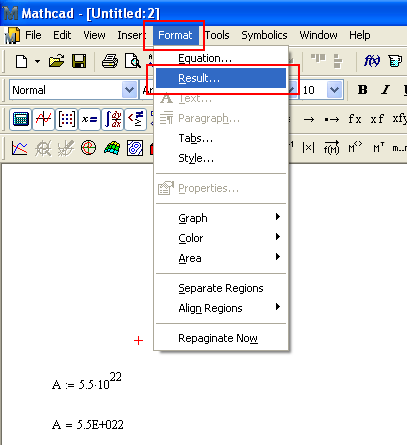This screenshot has height=445, width=409.
Task: Open the Vector and Matrix toolbar icon
Action: coord(66,119)
